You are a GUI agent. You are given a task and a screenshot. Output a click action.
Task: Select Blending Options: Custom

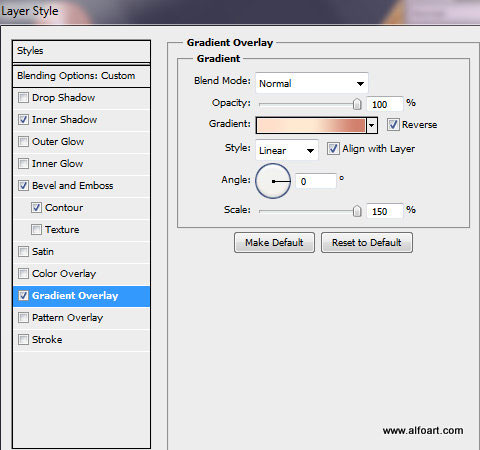81,76
